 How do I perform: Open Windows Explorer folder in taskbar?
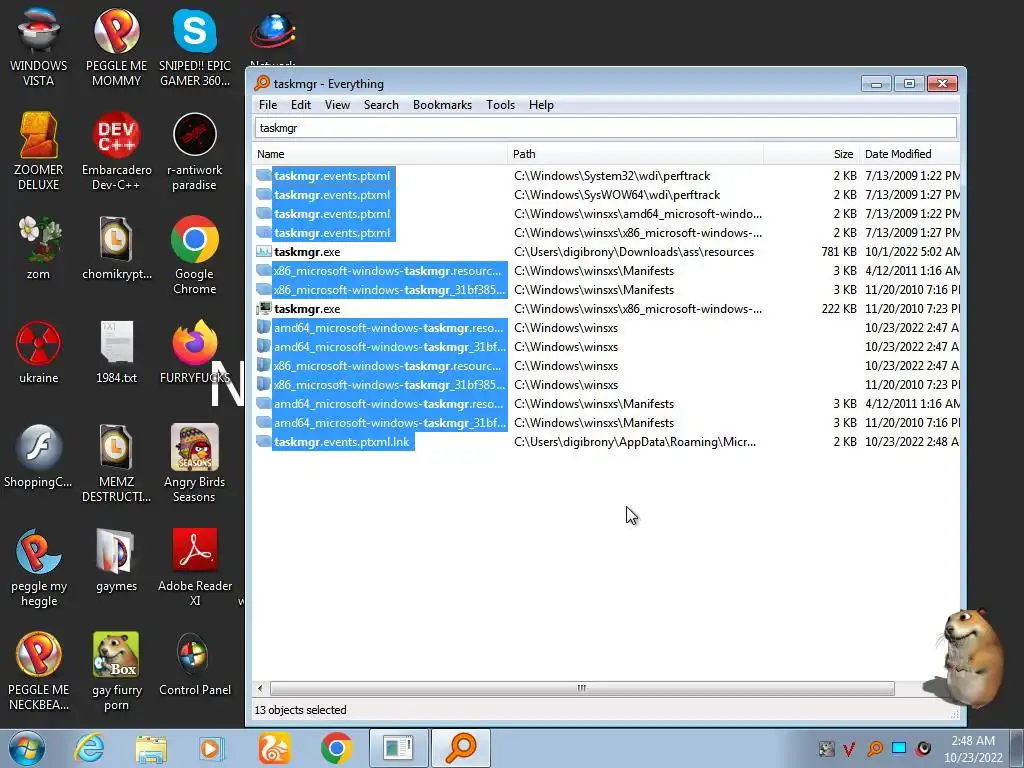point(152,748)
